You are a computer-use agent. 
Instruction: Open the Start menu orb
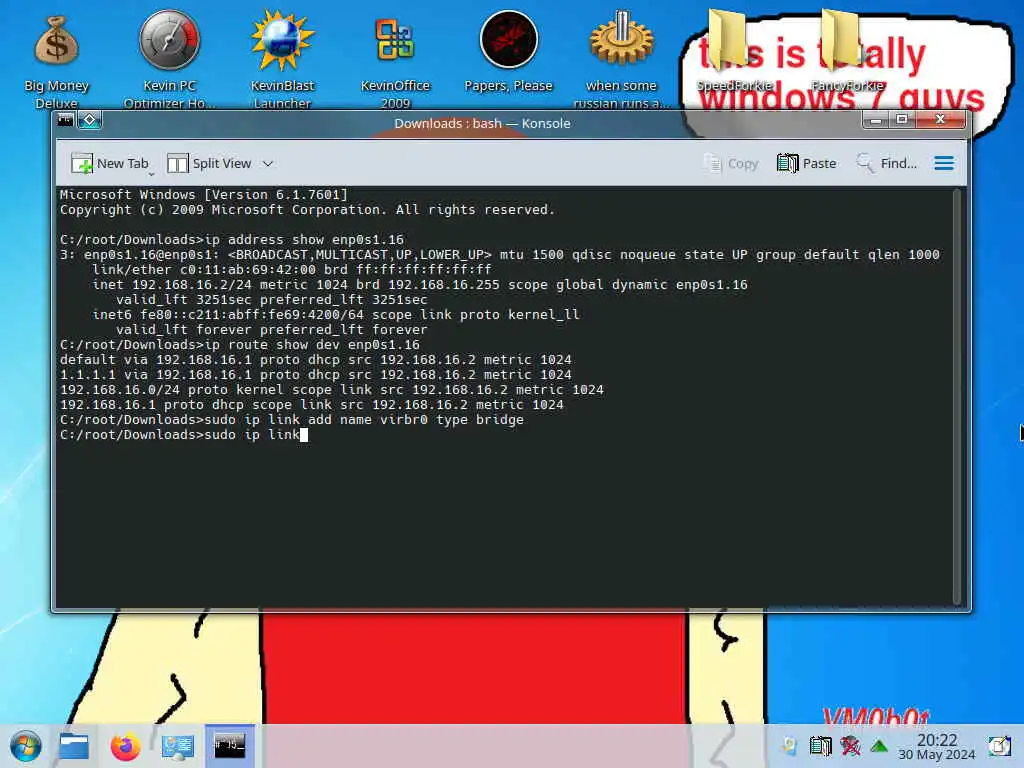pos(25,746)
